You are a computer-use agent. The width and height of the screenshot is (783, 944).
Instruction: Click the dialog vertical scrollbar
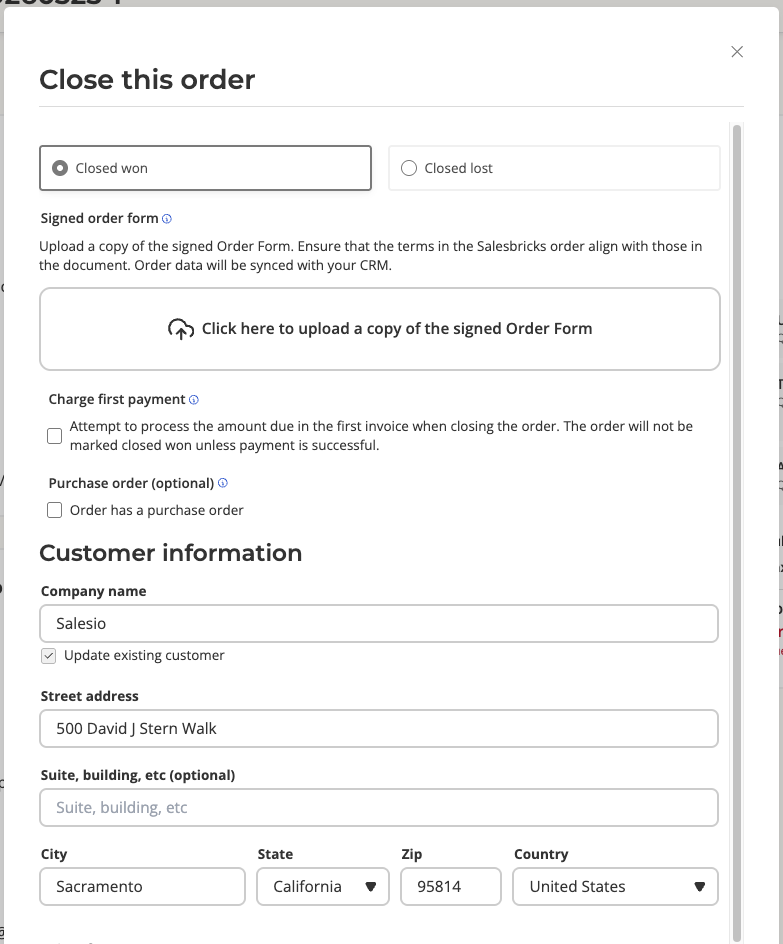pos(737,533)
